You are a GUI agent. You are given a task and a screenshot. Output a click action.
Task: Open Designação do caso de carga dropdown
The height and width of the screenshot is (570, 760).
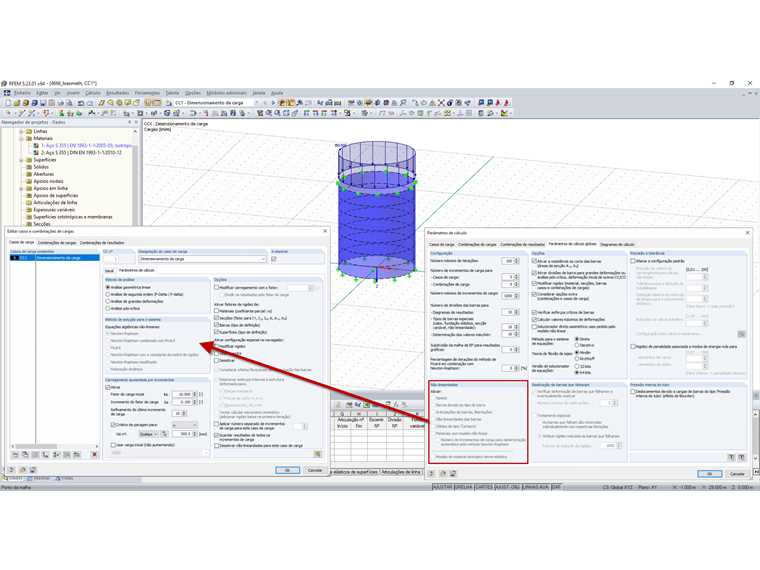click(263, 259)
